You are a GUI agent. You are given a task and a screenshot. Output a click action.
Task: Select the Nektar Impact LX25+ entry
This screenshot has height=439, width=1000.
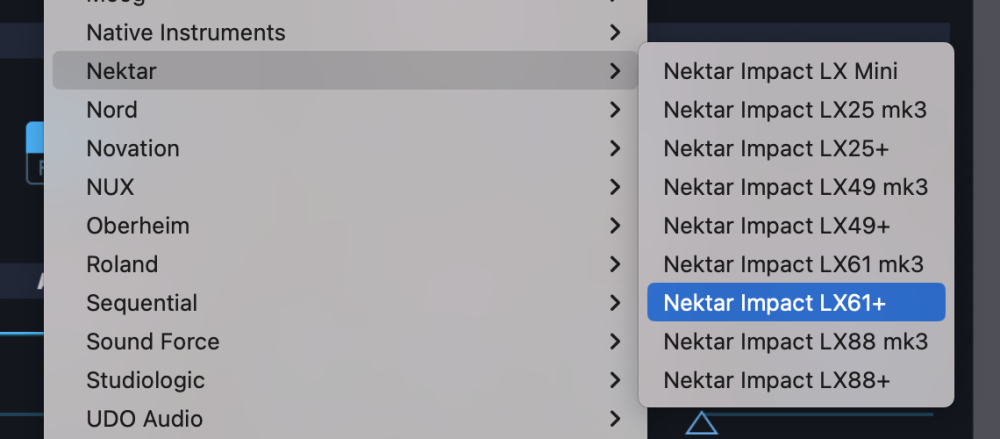tap(776, 148)
